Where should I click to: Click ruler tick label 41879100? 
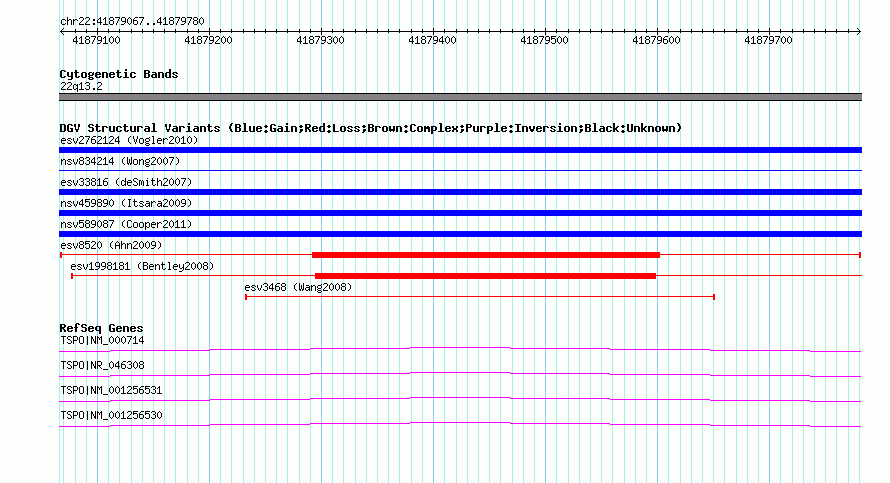pos(96,40)
